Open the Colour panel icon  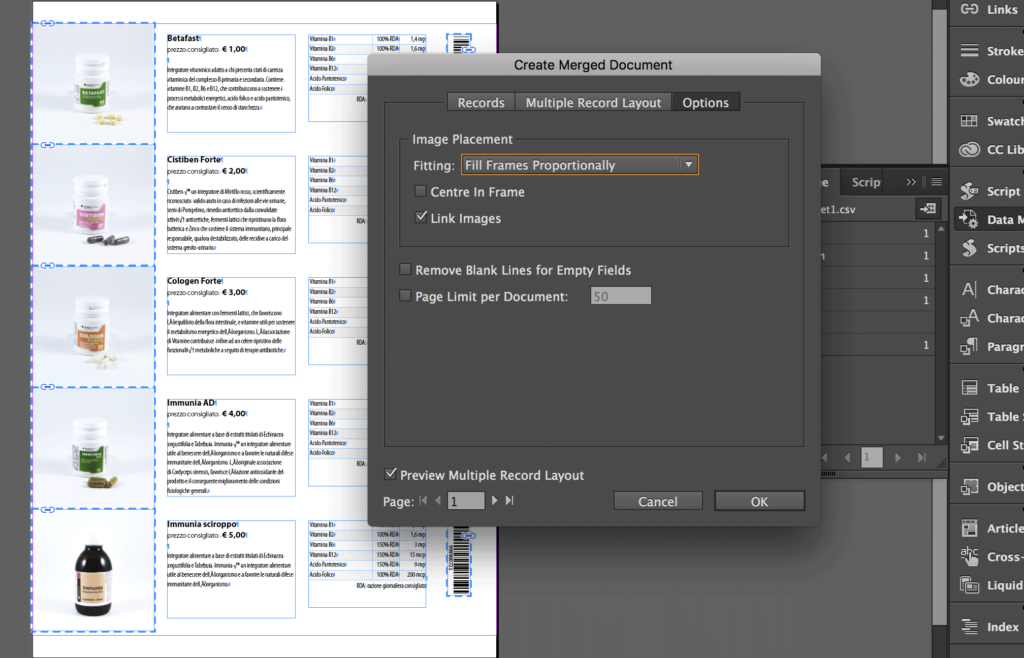tap(969, 80)
